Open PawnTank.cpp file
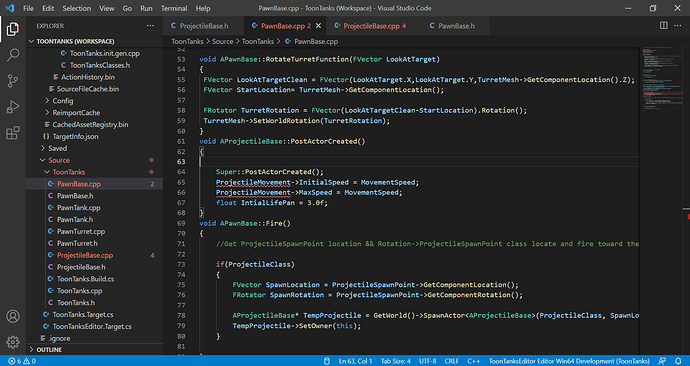The image size is (690, 366). [78, 208]
